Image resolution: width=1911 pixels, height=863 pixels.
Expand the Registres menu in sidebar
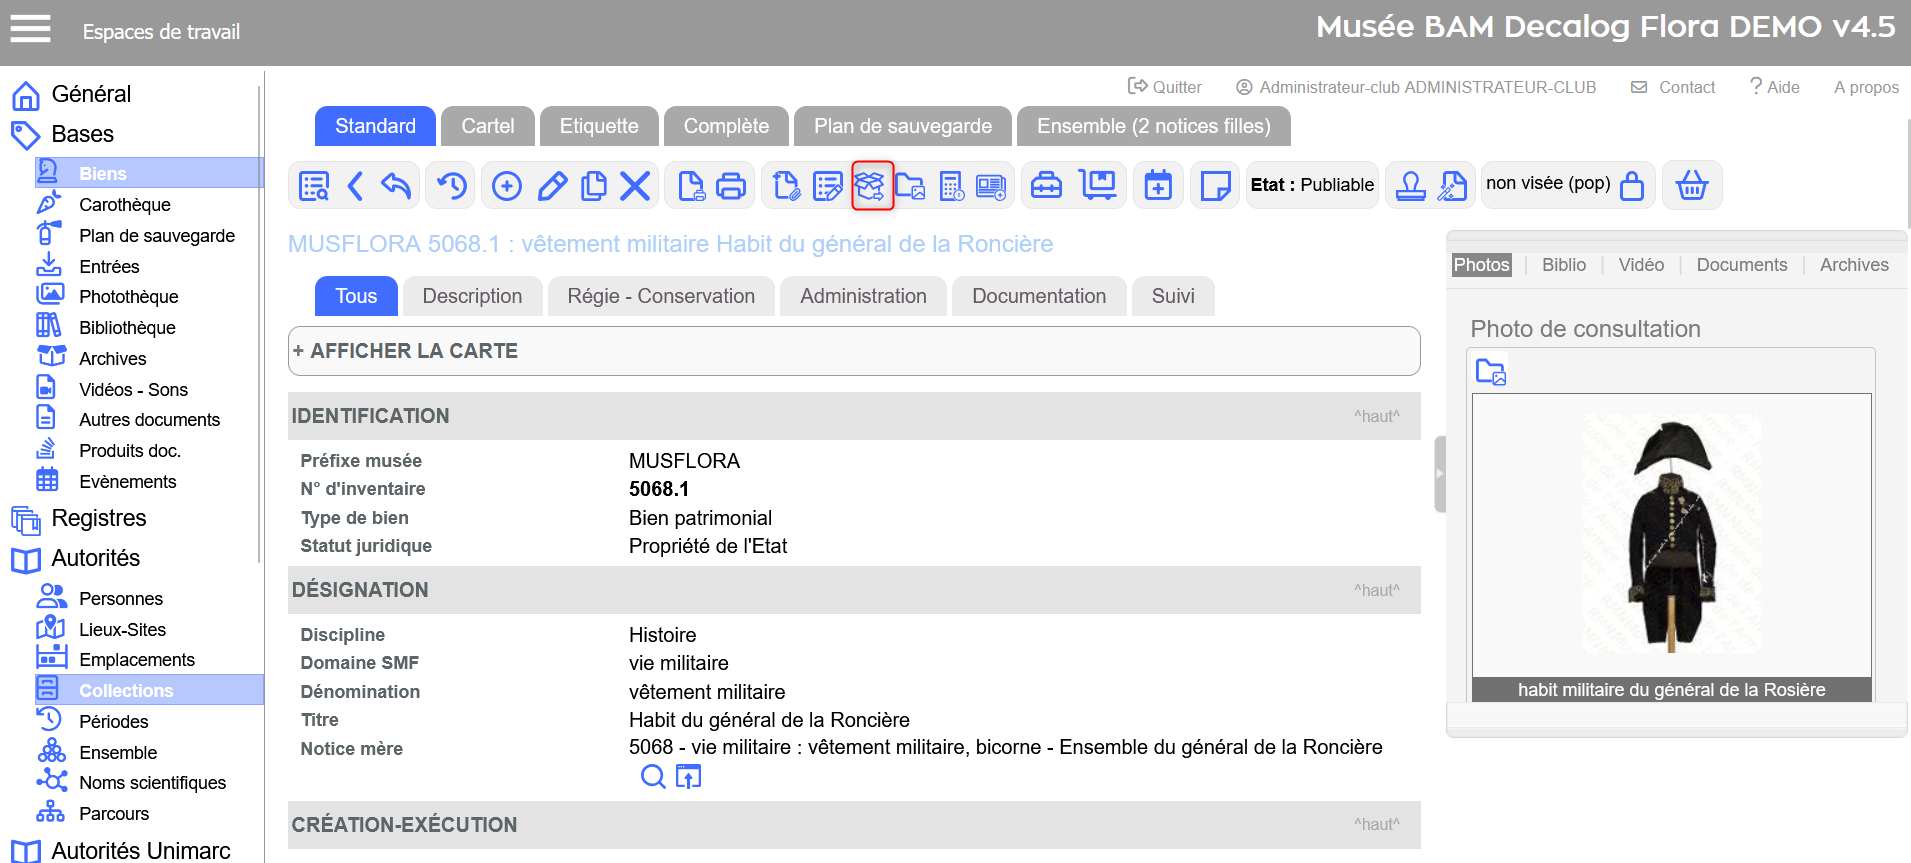98,518
